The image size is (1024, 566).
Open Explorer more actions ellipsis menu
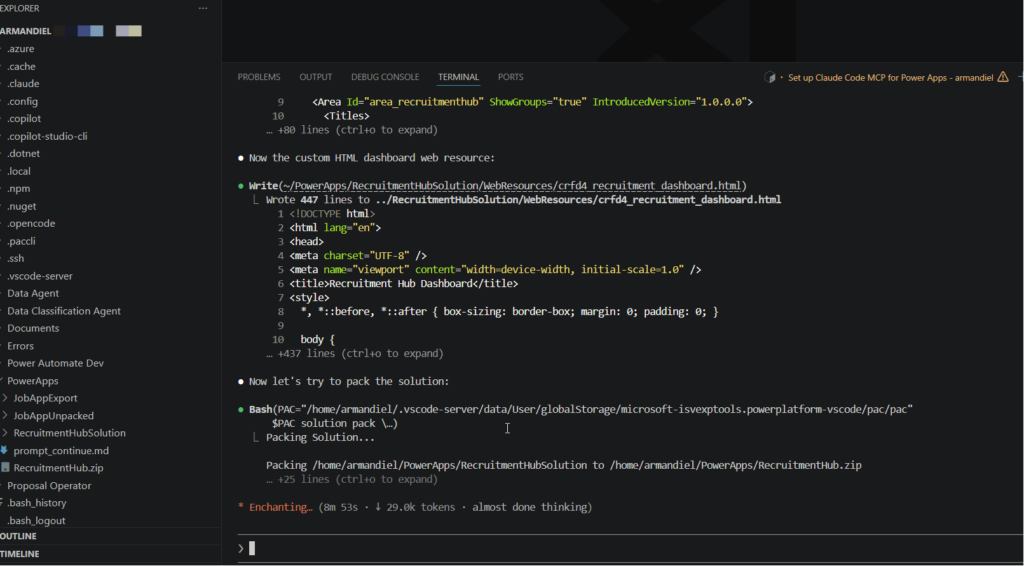pos(202,8)
